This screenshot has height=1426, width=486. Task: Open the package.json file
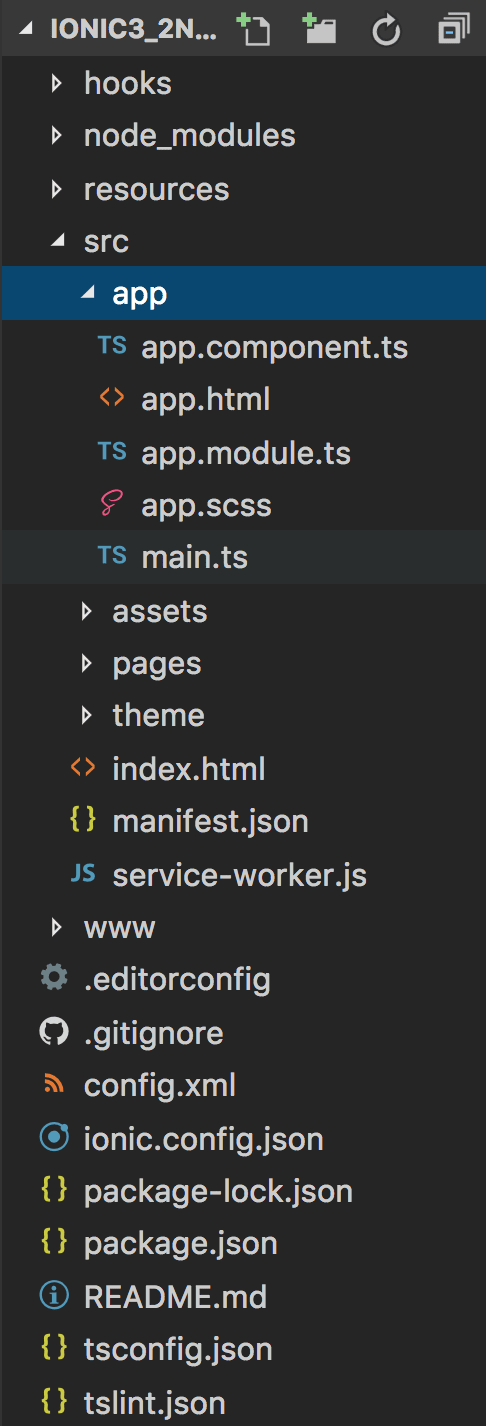pyautogui.click(x=180, y=1243)
